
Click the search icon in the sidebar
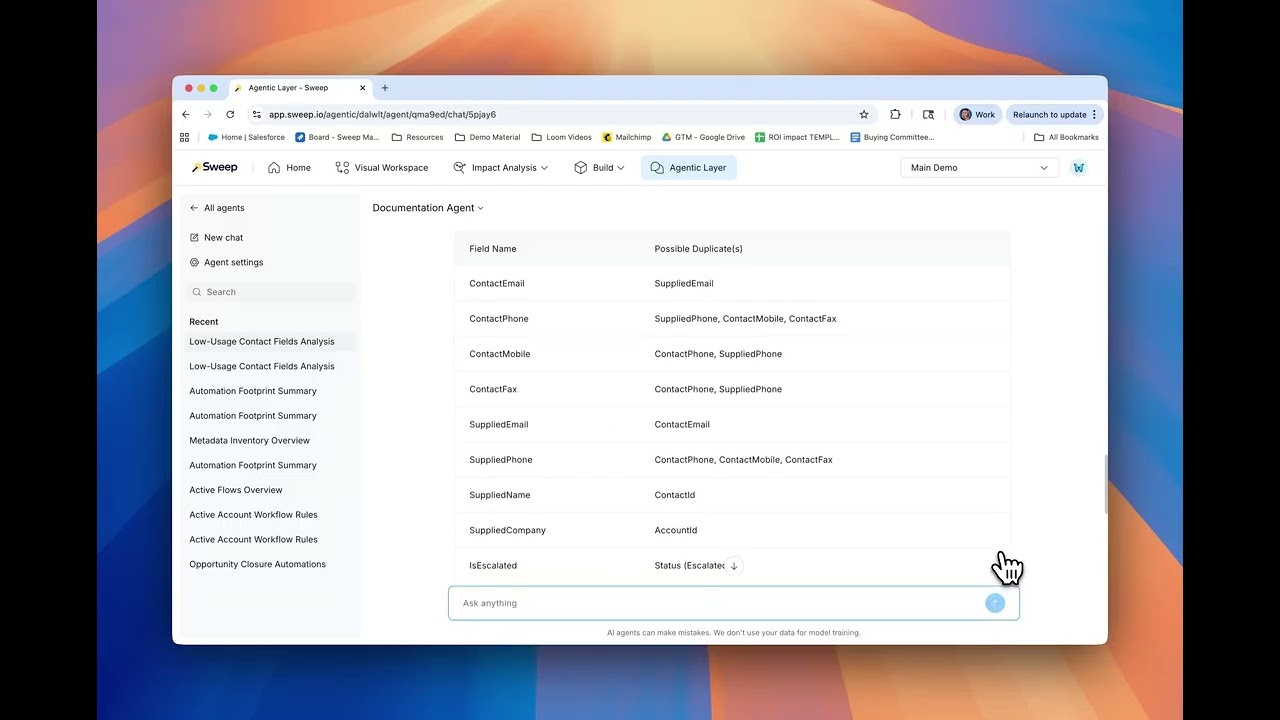pos(198,291)
